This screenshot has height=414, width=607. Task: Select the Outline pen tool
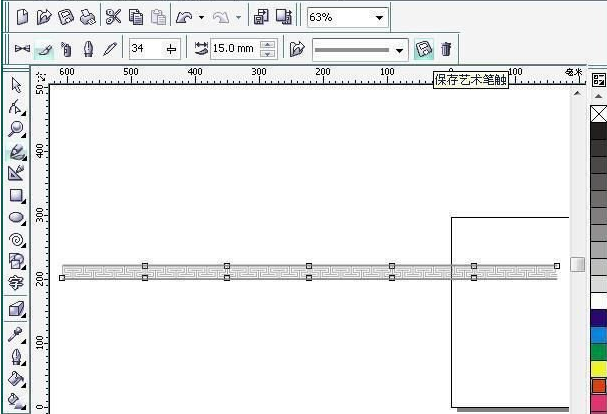[x=16, y=357]
